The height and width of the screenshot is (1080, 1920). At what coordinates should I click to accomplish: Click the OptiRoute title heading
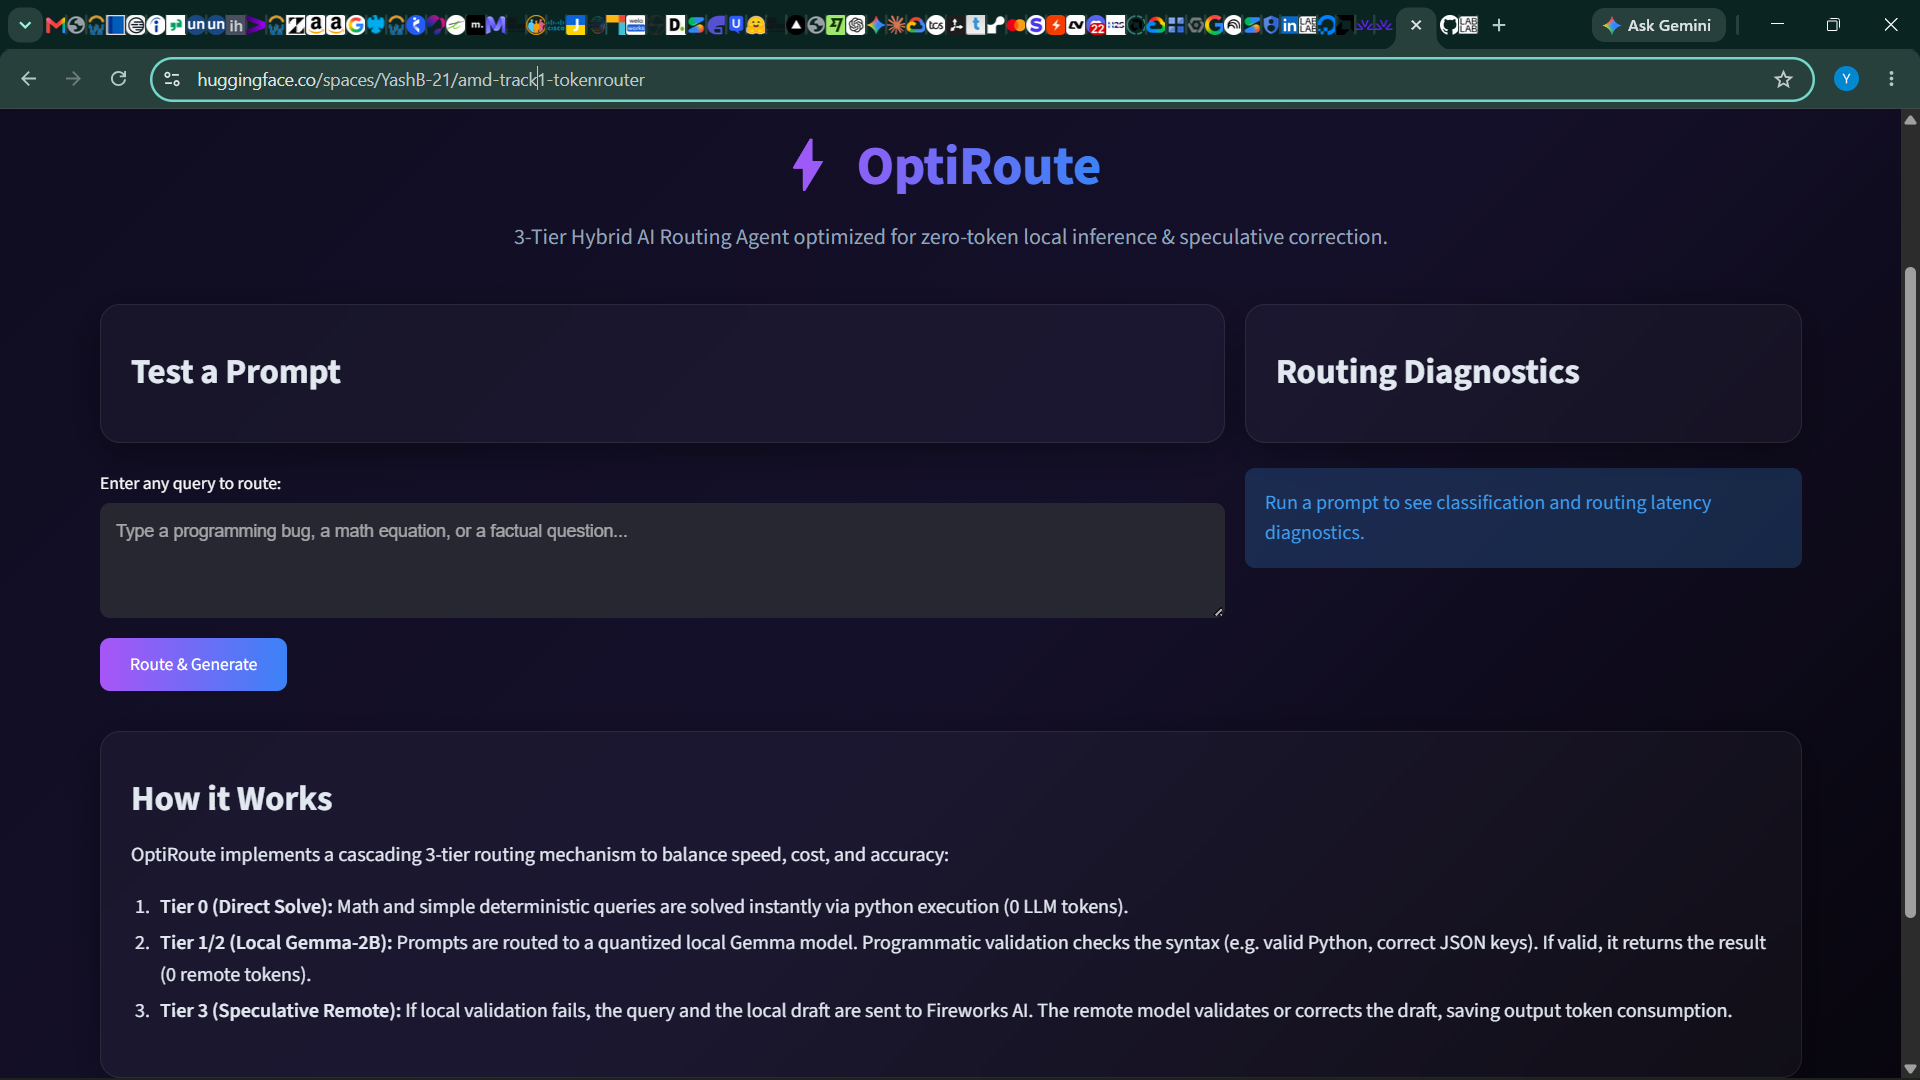pos(978,166)
